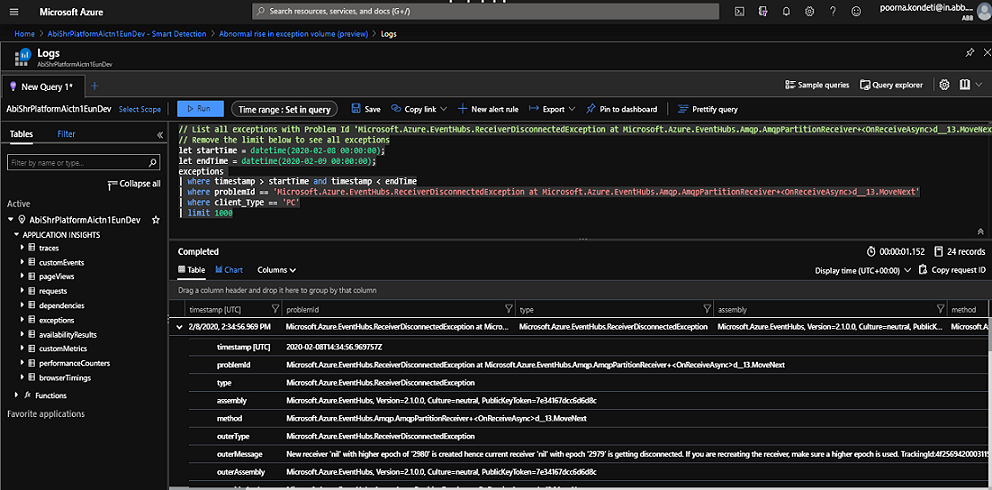Open the notifications bell
Screen dimensions: 992x490
pyautogui.click(x=786, y=11)
